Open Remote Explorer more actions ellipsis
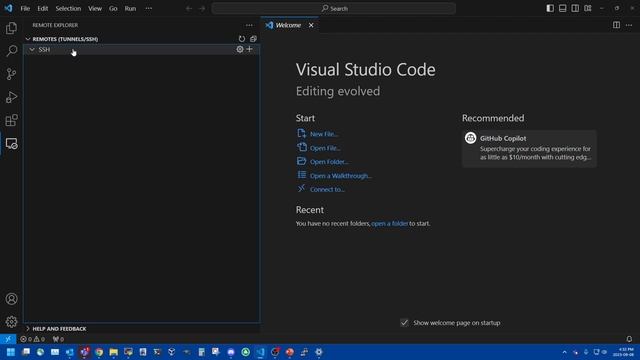This screenshot has height=360, width=640. 249,25
